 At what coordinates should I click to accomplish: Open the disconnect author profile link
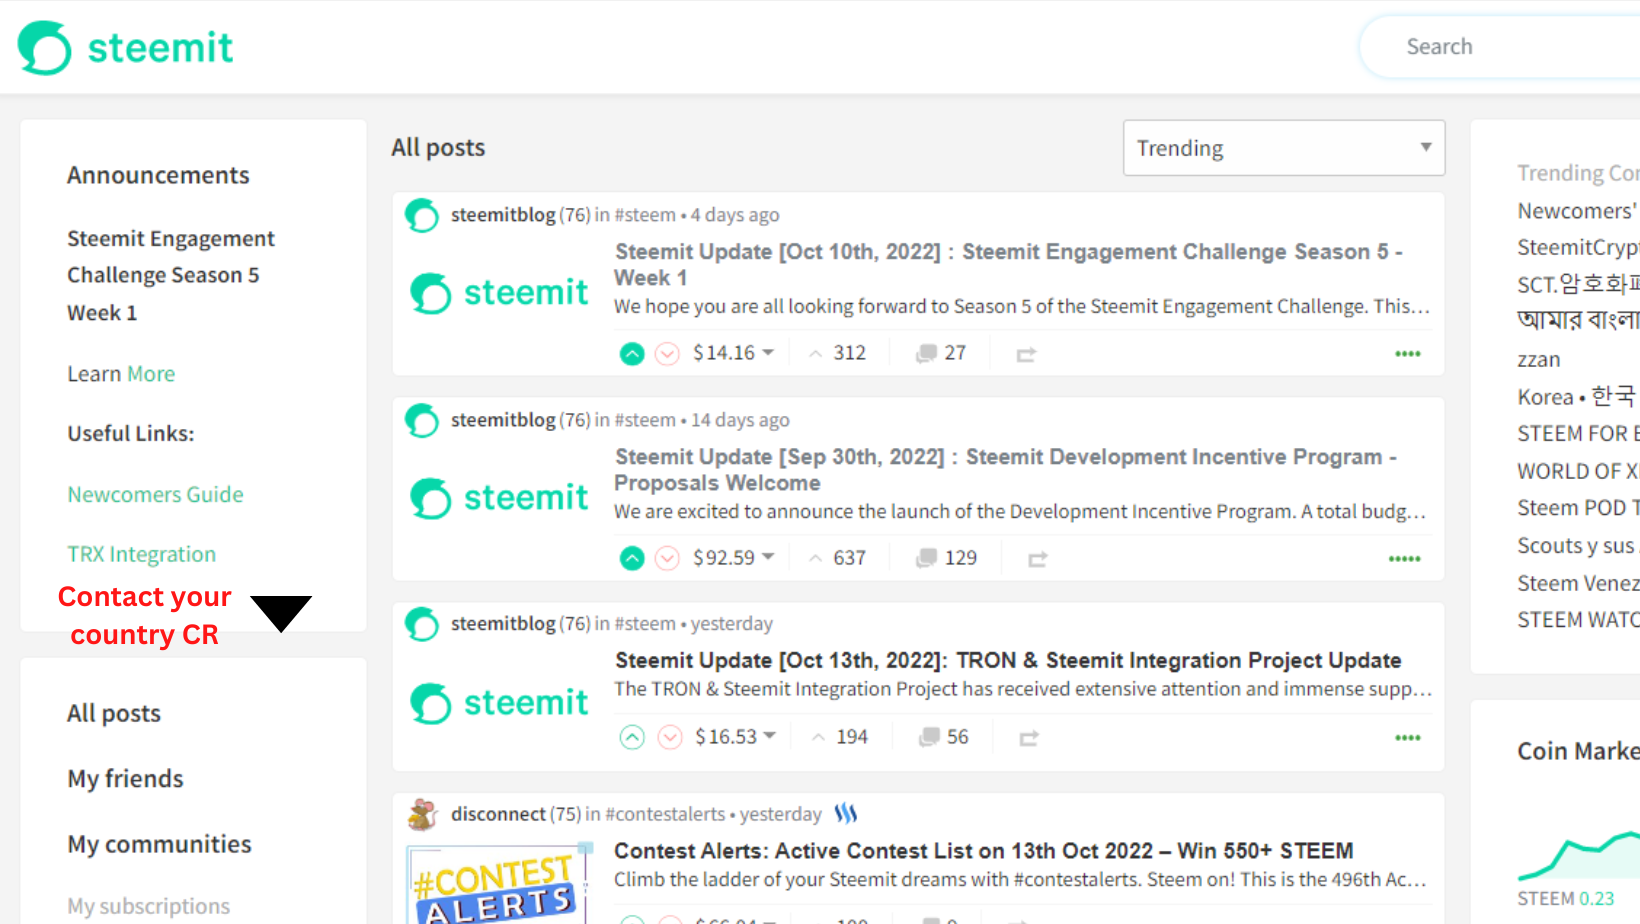click(498, 815)
